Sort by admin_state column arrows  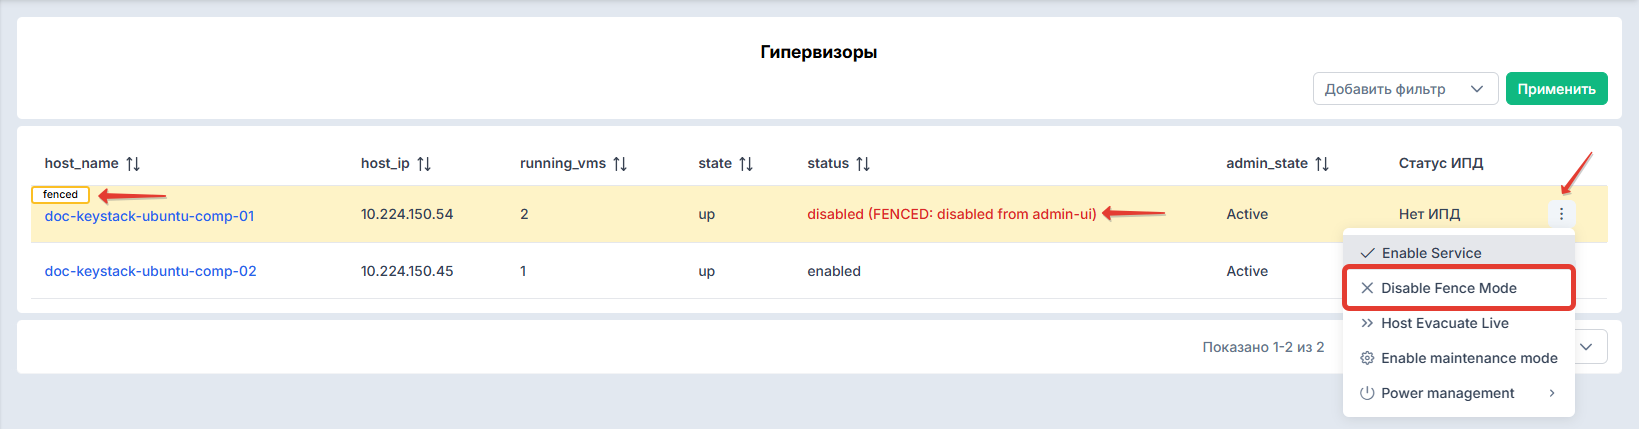pyautogui.click(x=1322, y=163)
